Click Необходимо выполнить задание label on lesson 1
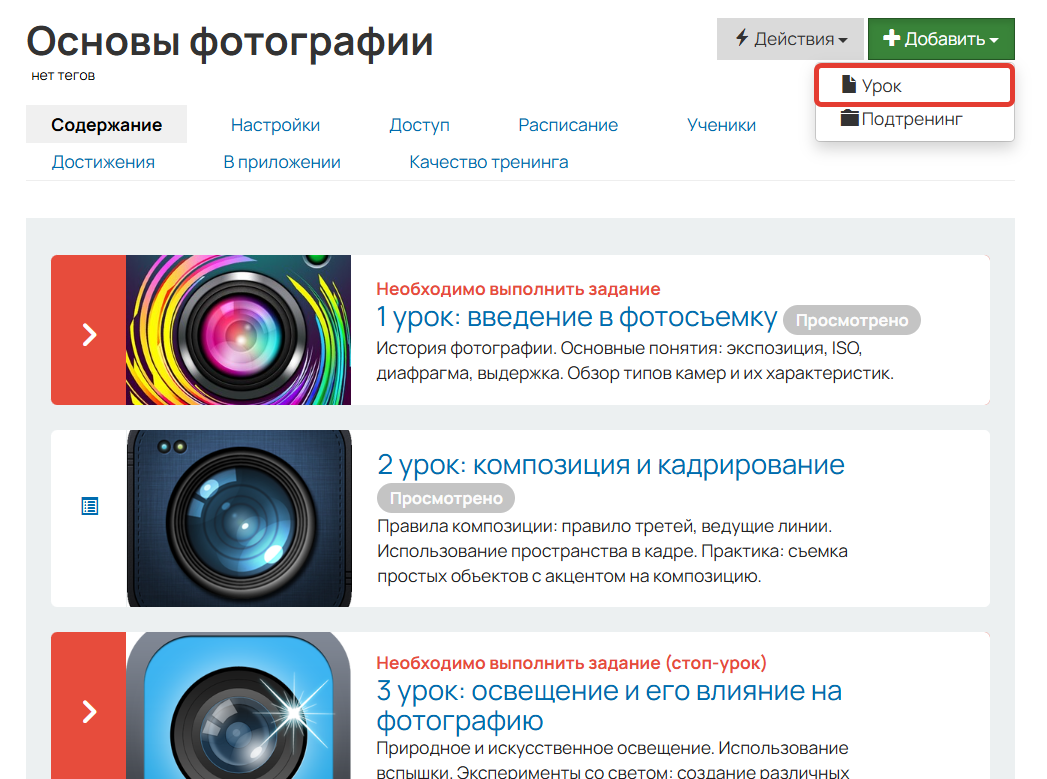Viewport: 1047px width, 779px height. coord(518,289)
